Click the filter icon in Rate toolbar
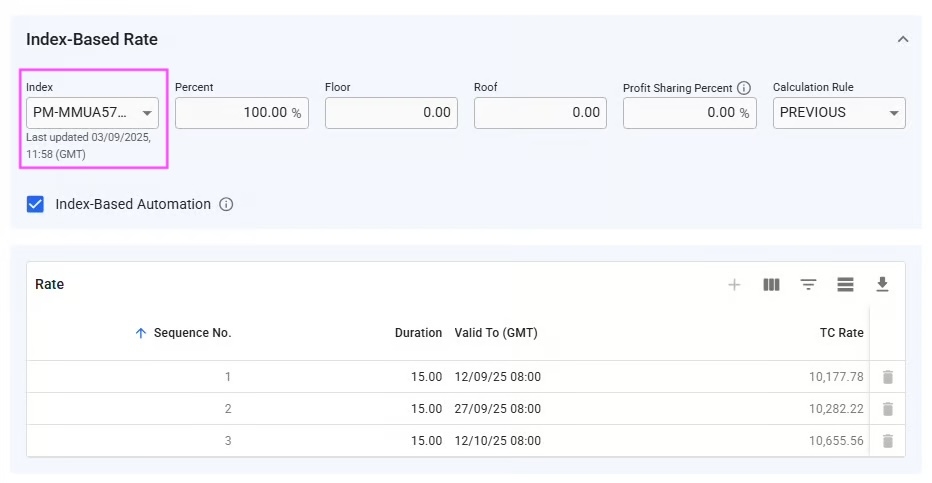Viewport: 932px width, 483px height. coord(808,285)
